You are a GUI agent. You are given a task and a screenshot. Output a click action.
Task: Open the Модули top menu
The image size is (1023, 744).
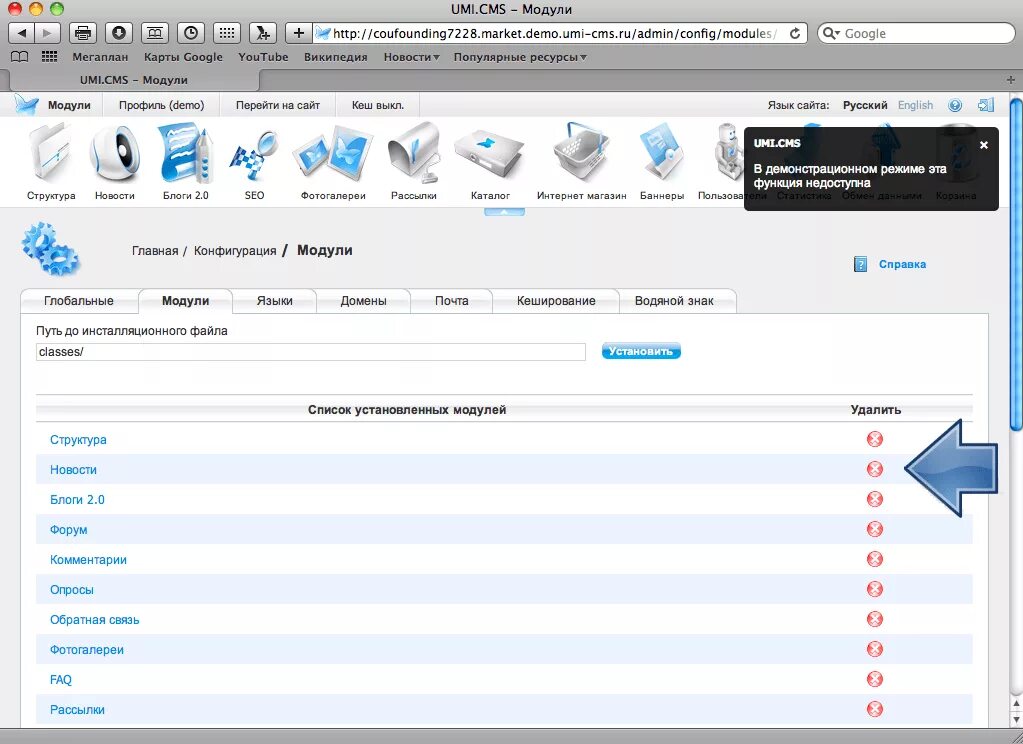pos(69,105)
